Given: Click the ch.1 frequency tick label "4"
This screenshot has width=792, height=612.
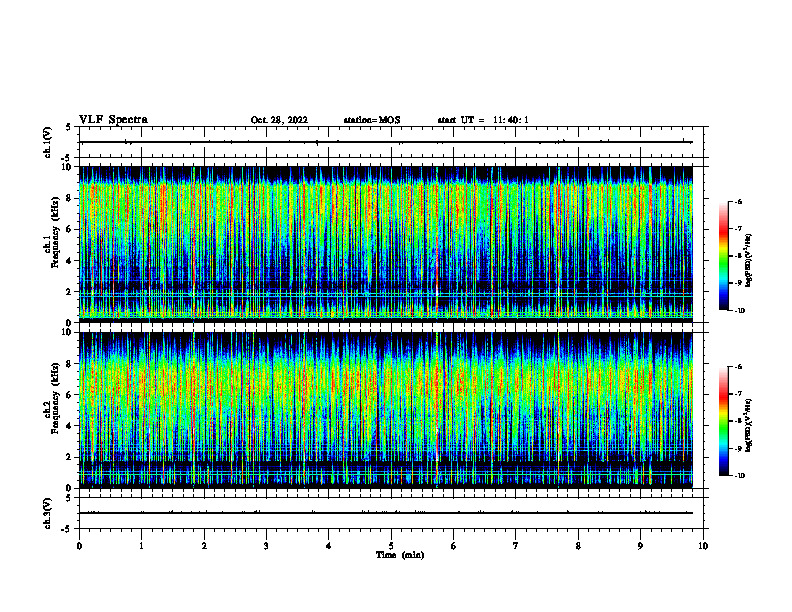Looking at the screenshot, I should tap(69, 261).
